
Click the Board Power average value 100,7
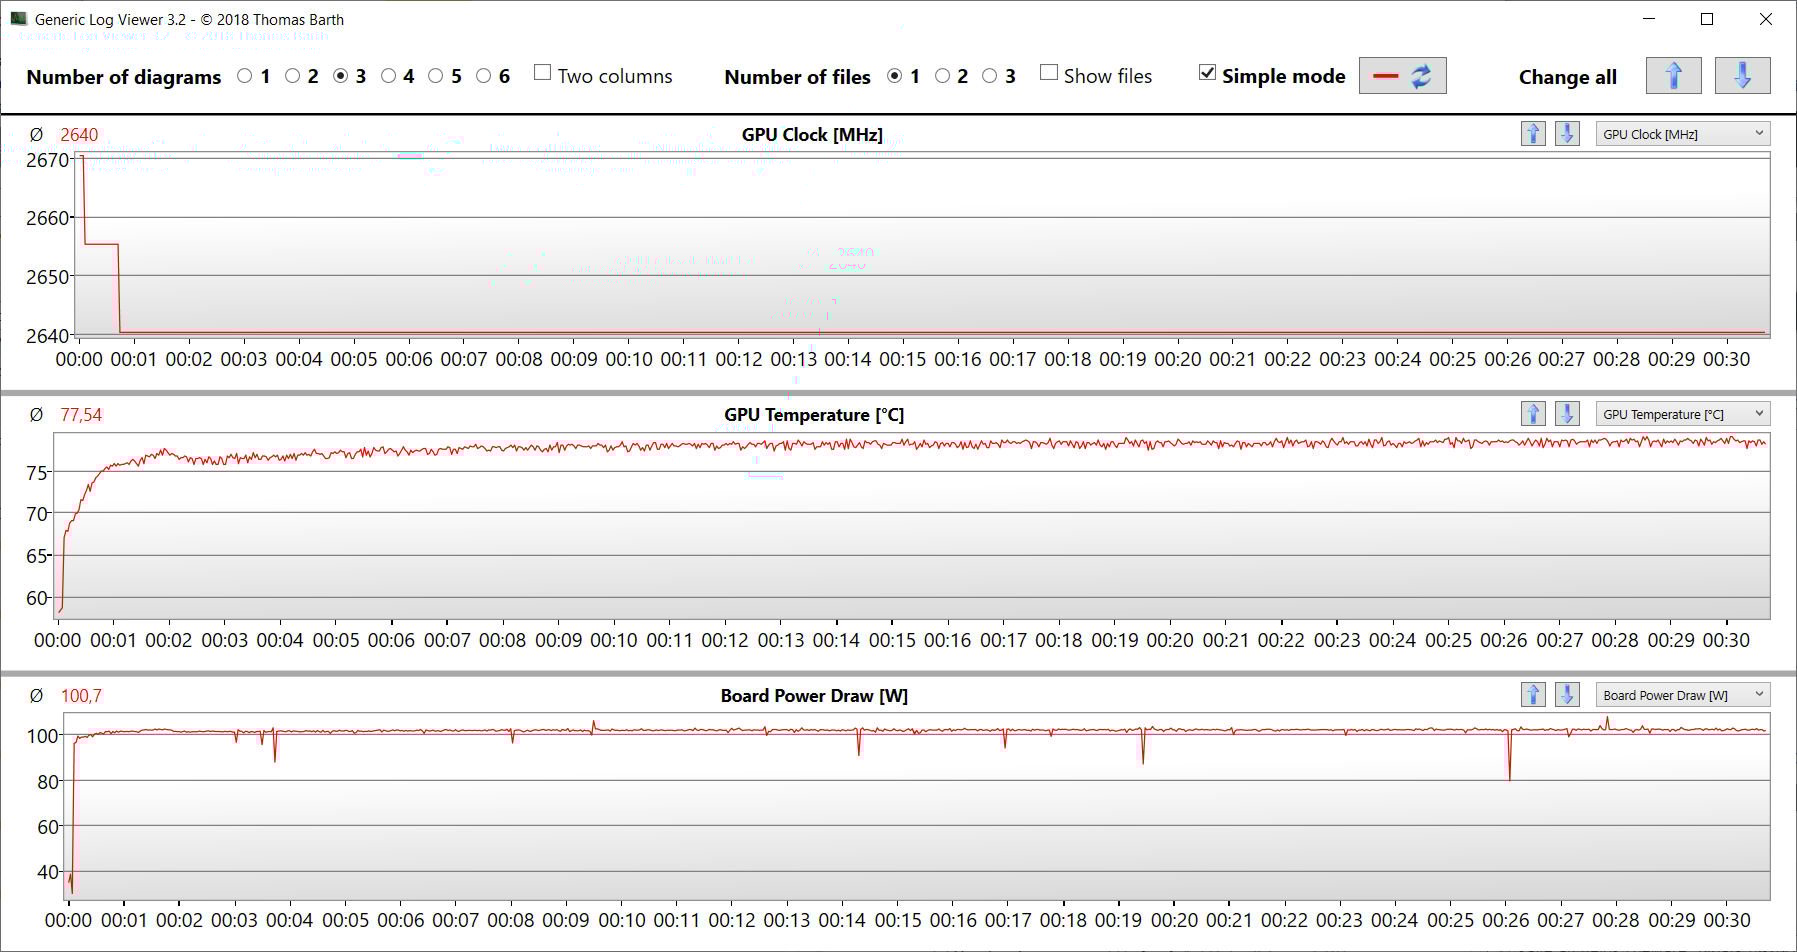pyautogui.click(x=81, y=696)
